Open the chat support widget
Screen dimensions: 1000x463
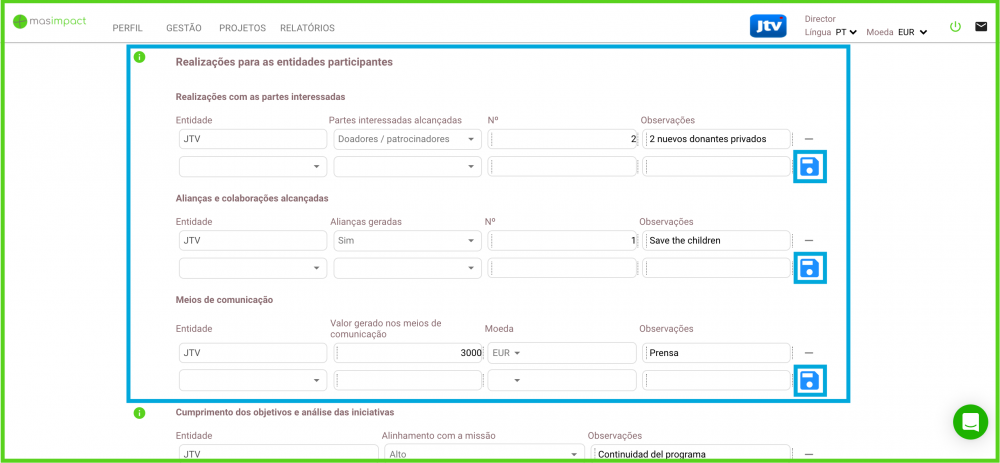pyautogui.click(x=969, y=422)
